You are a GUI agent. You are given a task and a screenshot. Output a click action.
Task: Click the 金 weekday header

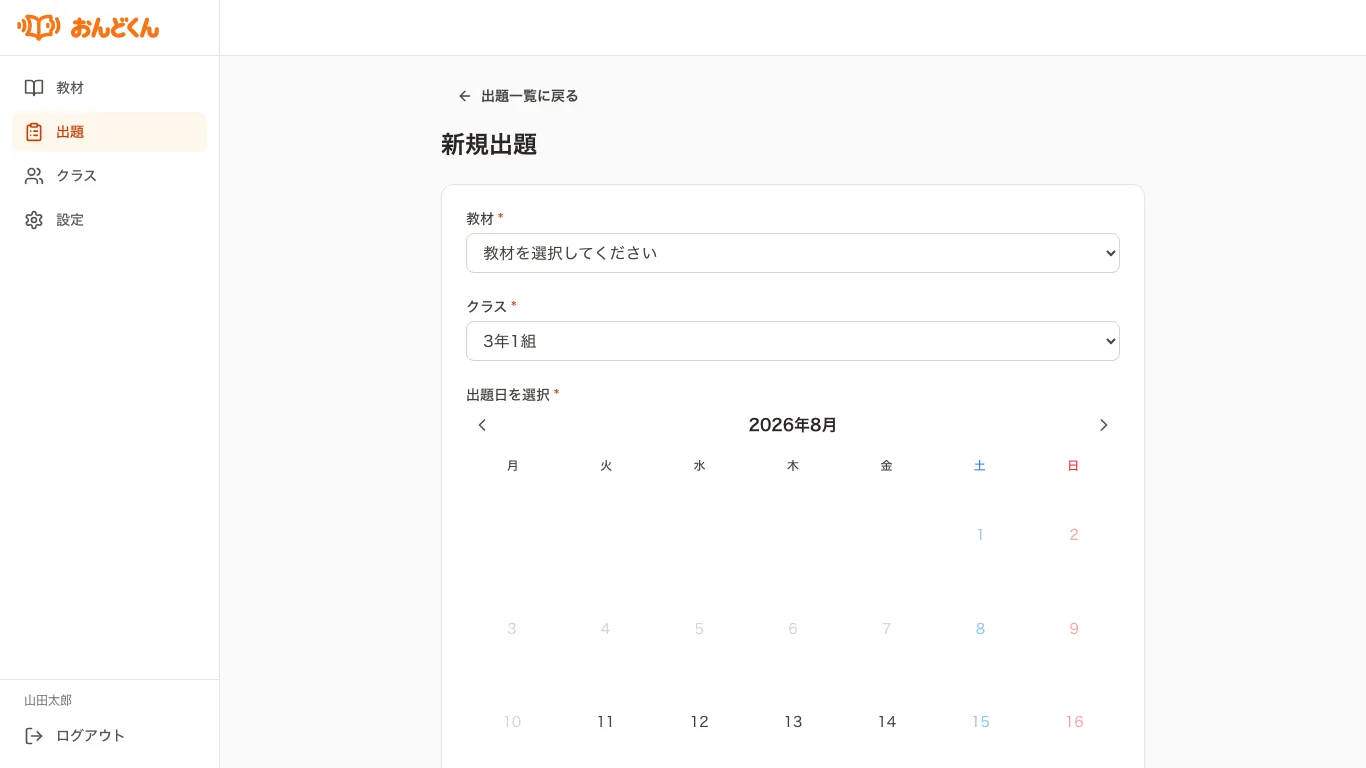pyautogui.click(x=887, y=466)
